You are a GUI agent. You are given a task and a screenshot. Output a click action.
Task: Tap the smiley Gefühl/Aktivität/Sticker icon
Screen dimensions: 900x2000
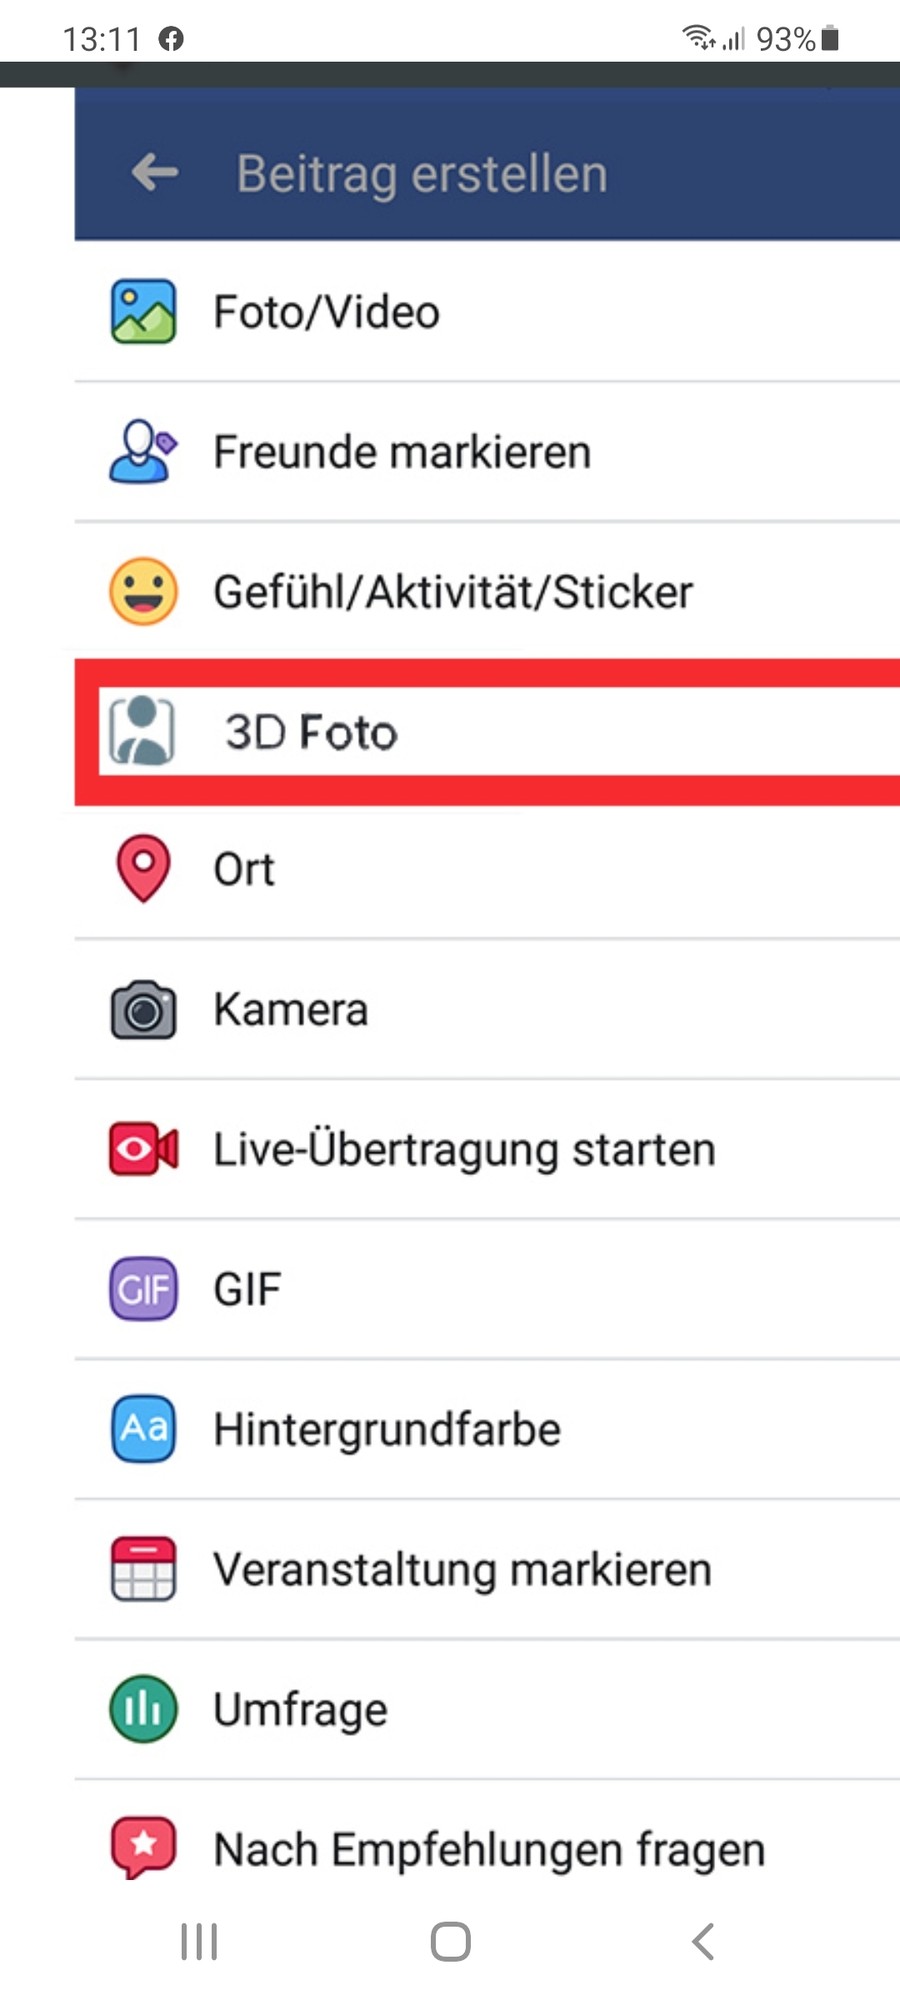coord(143,591)
